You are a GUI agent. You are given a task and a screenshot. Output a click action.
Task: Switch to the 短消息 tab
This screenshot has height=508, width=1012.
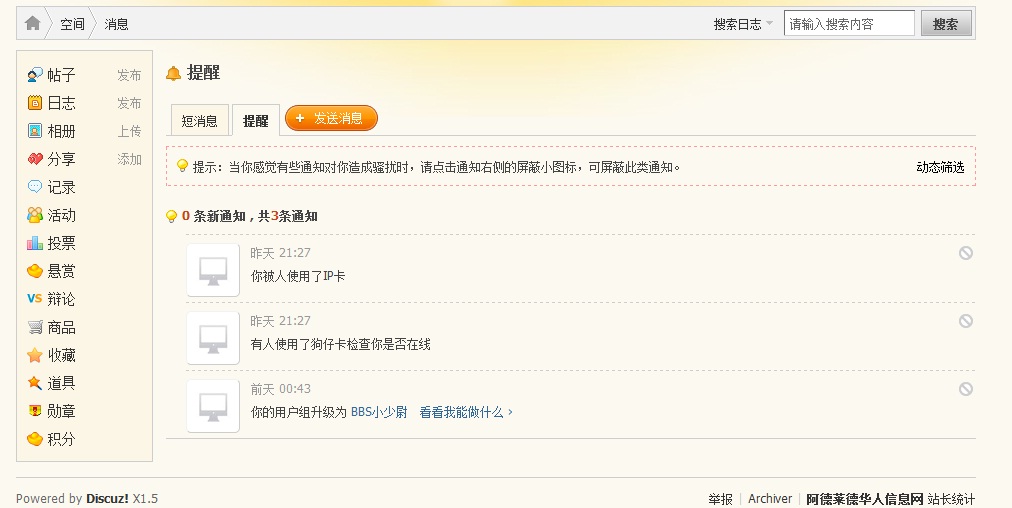(199, 121)
